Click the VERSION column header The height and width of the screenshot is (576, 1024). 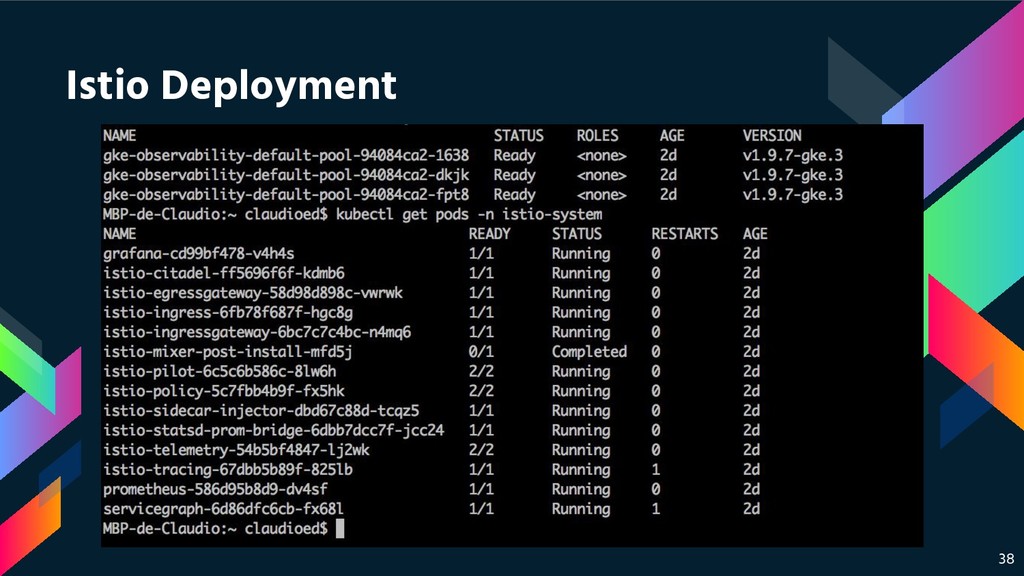click(772, 136)
